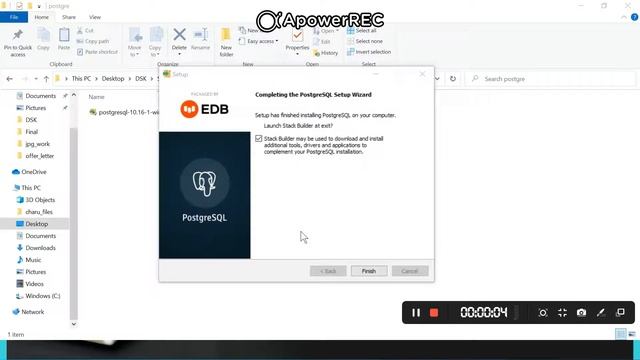Select Copy path in Clipboard group
The height and width of the screenshot is (360, 640).
click(x=93, y=41)
